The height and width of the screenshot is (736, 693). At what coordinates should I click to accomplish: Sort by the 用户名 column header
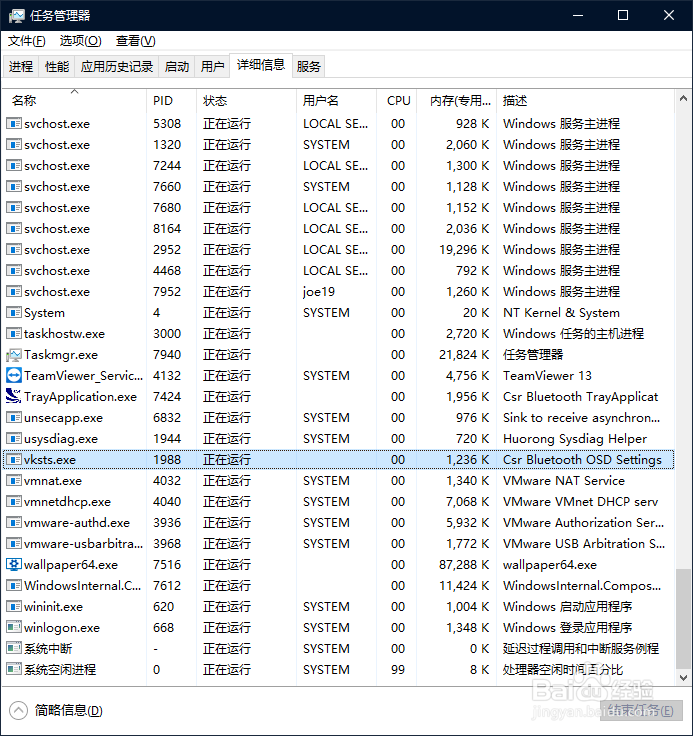coord(336,100)
